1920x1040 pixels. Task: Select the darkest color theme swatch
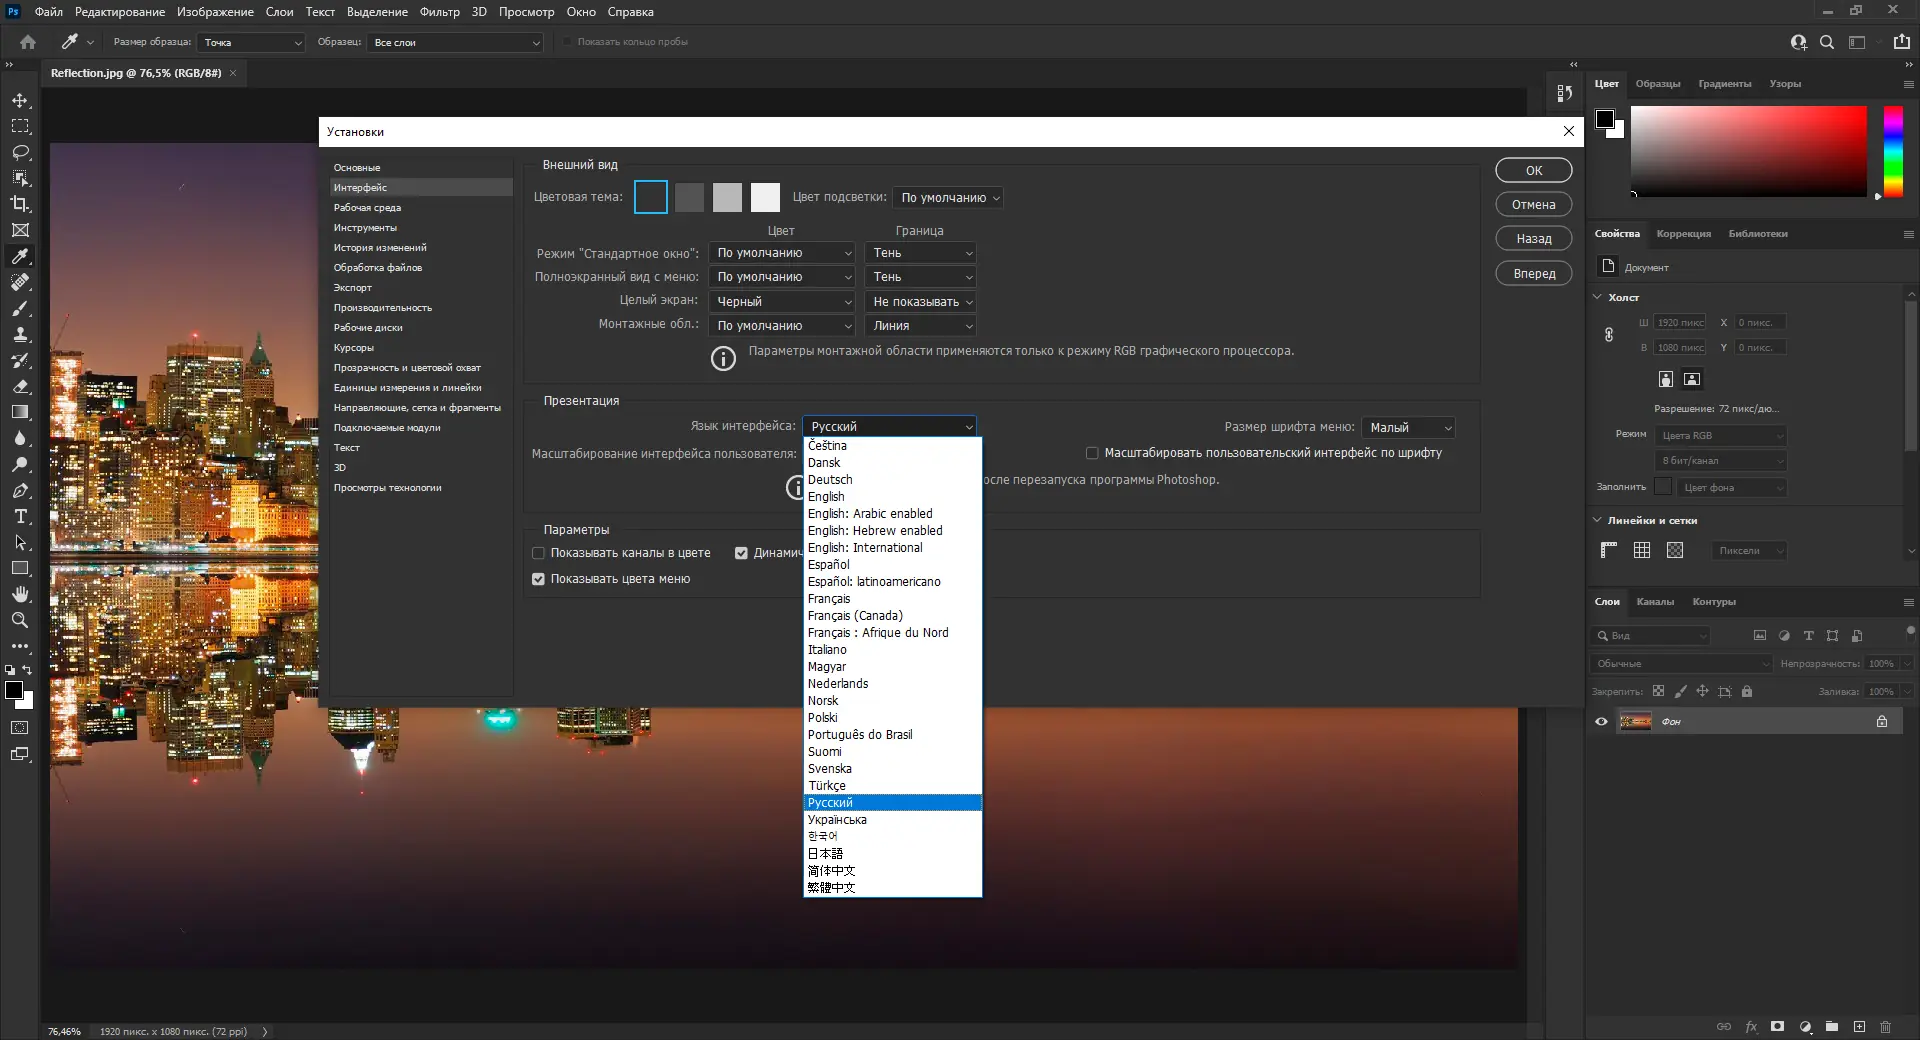[x=651, y=197]
